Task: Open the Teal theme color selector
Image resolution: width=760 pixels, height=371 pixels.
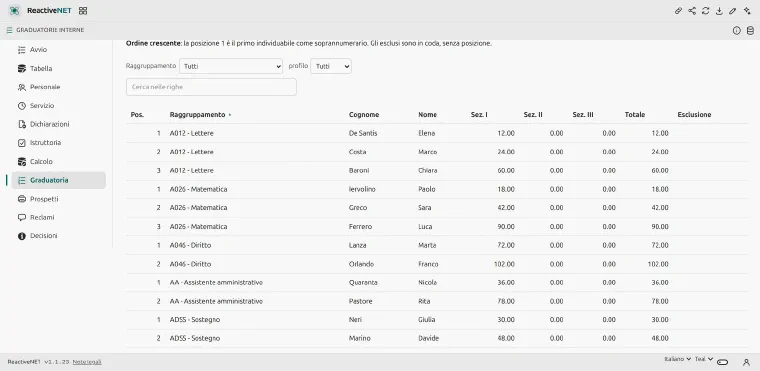Action: (704, 359)
